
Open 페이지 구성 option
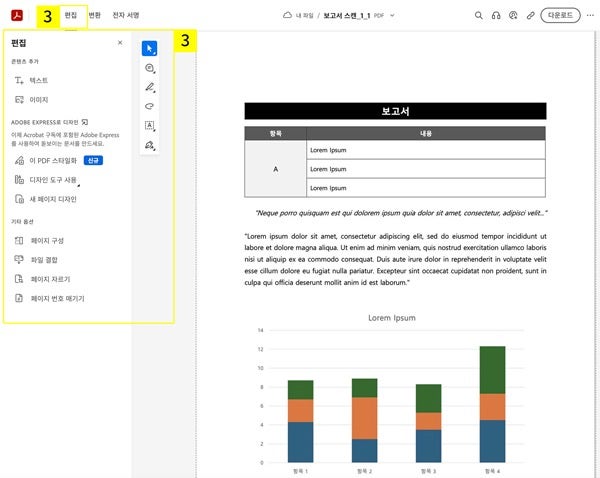pyautogui.click(x=39, y=240)
